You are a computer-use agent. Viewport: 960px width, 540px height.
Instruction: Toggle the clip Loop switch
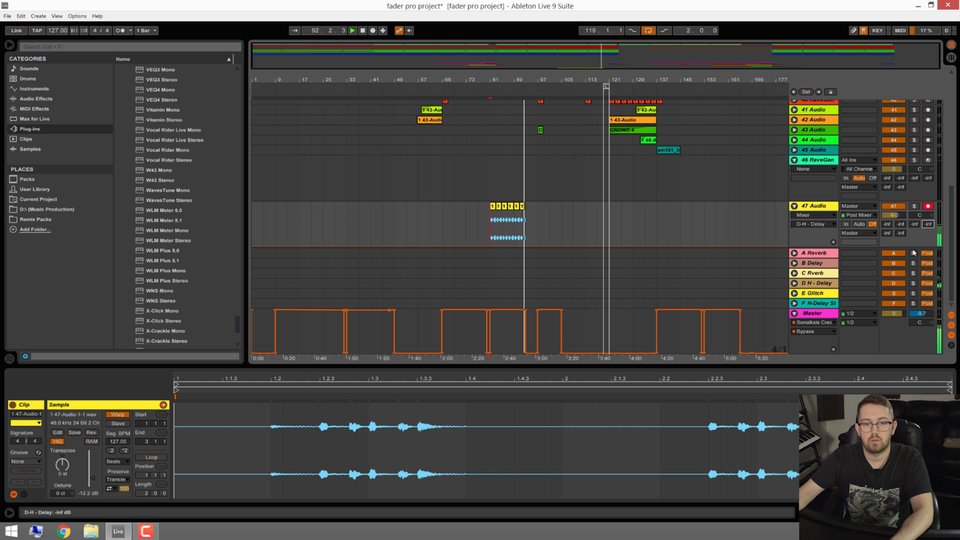coord(151,457)
